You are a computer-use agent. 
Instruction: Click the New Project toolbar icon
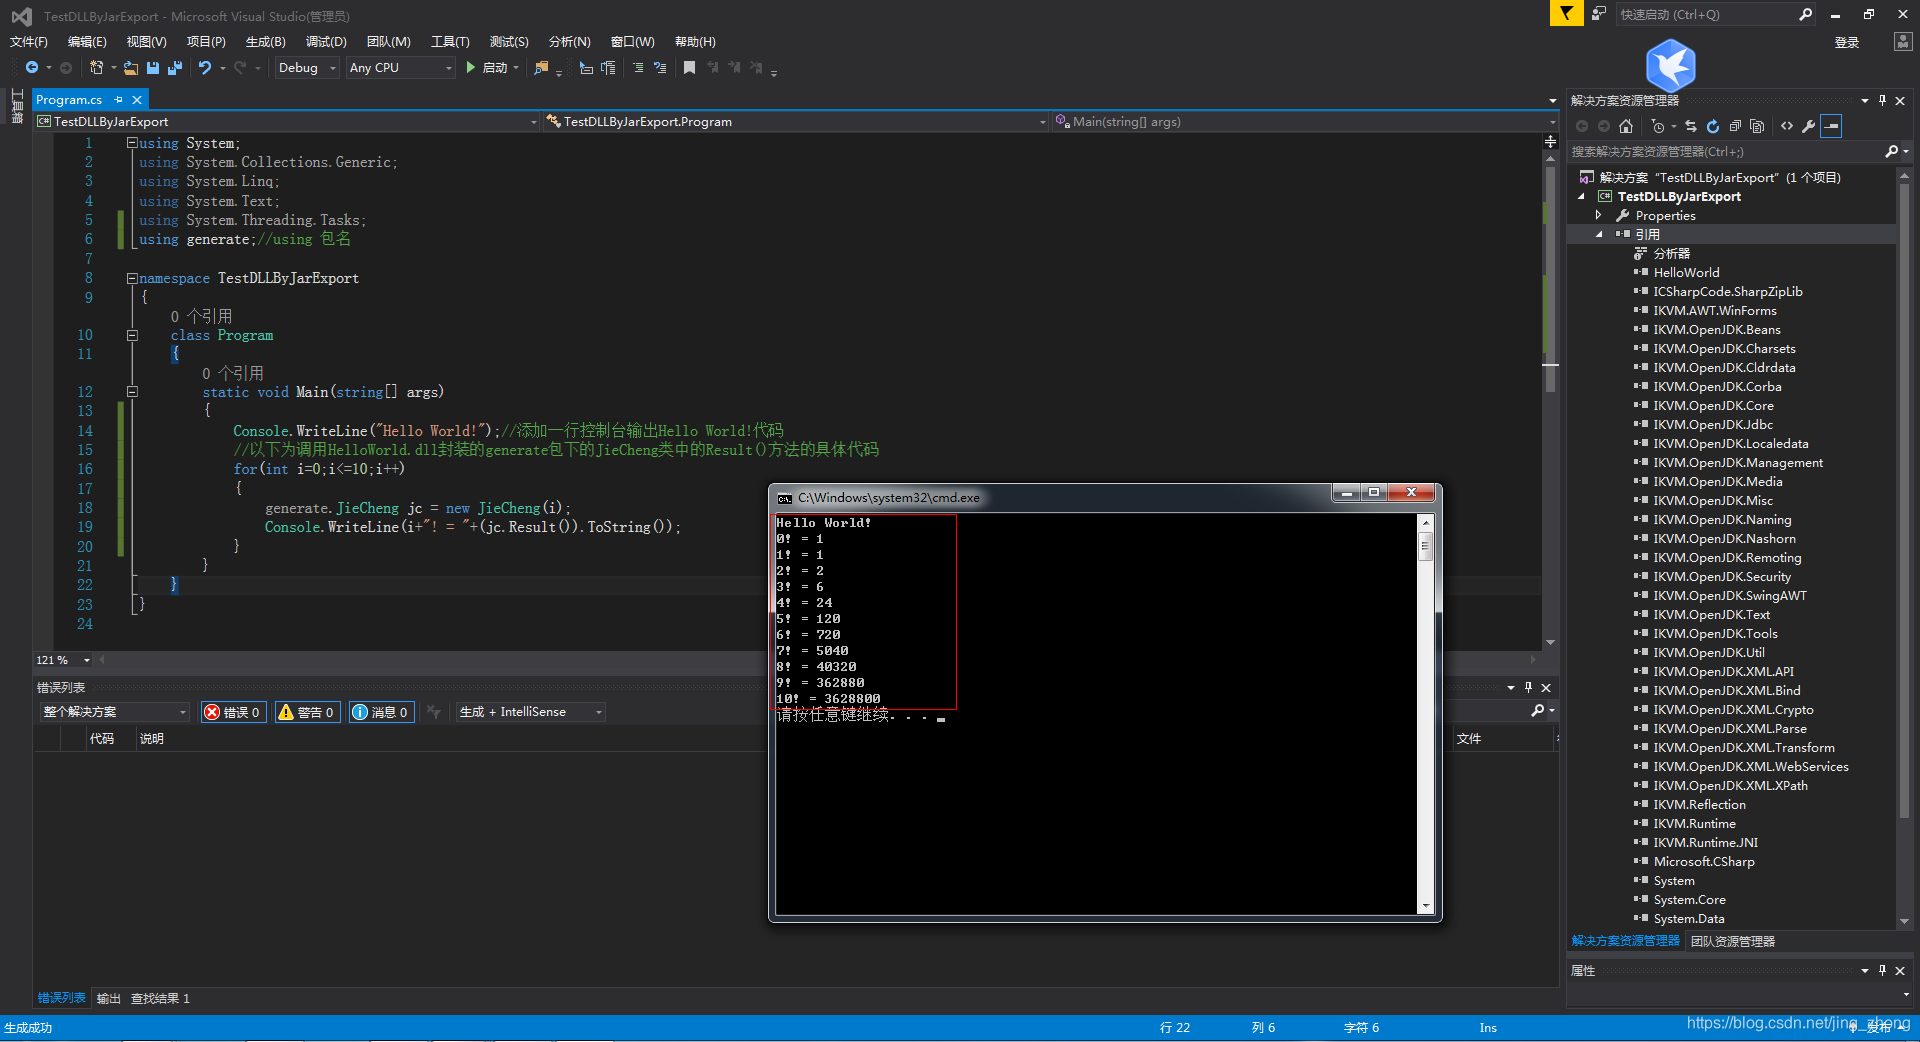(x=97, y=68)
